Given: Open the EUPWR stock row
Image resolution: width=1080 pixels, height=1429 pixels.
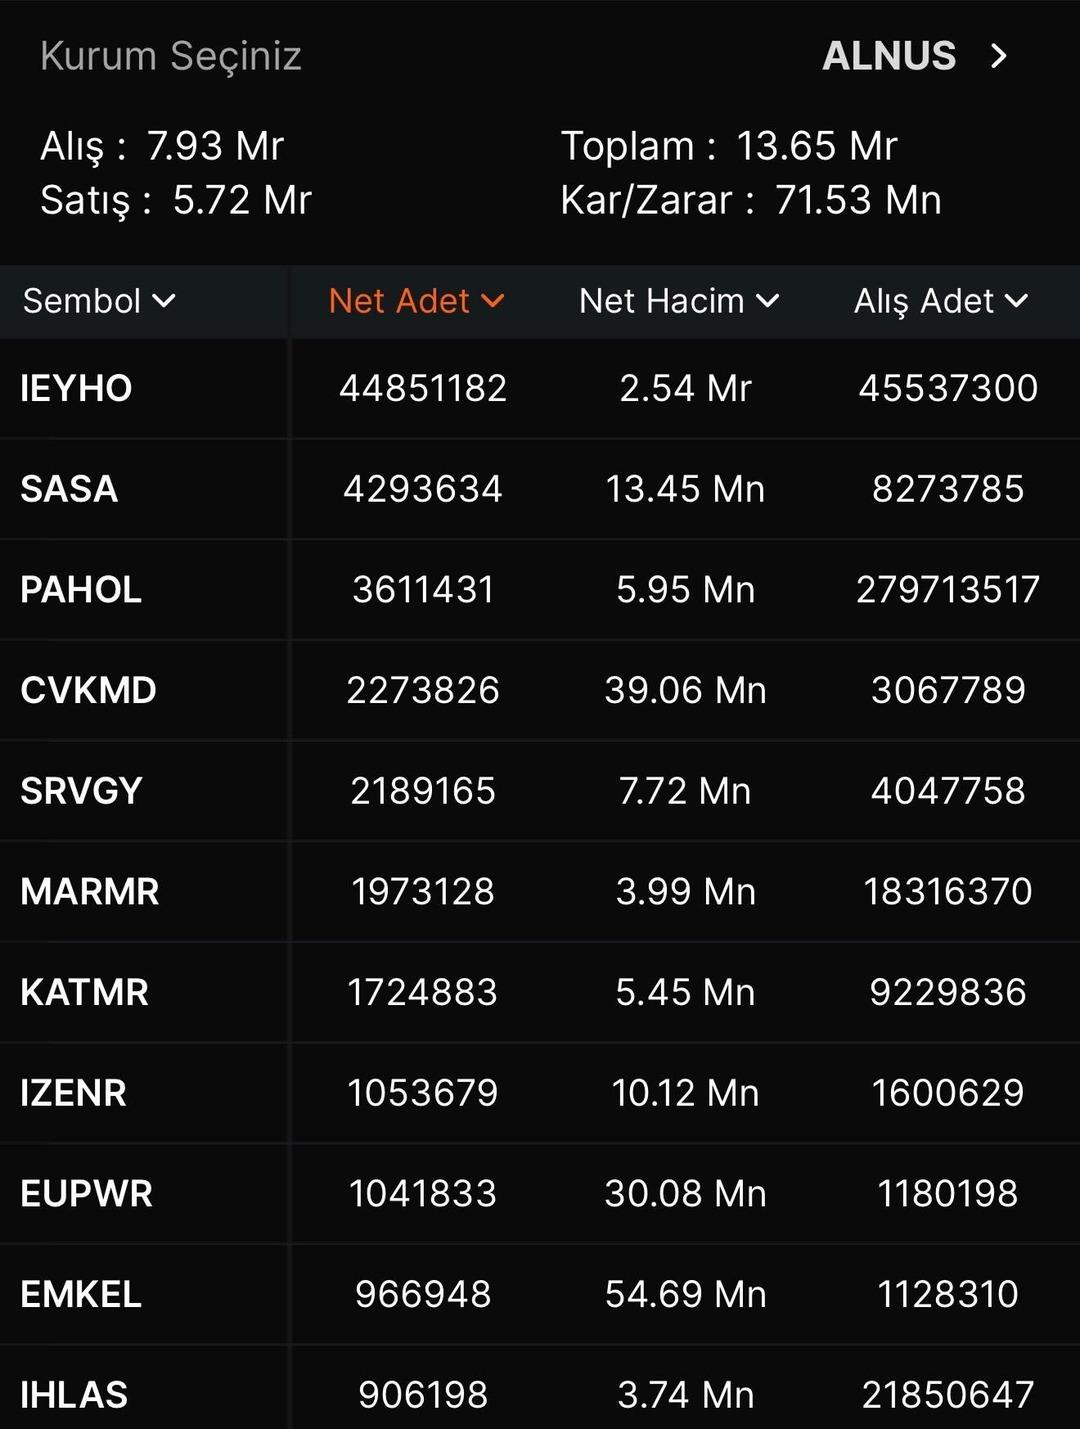Looking at the screenshot, I should [x=86, y=1193].
